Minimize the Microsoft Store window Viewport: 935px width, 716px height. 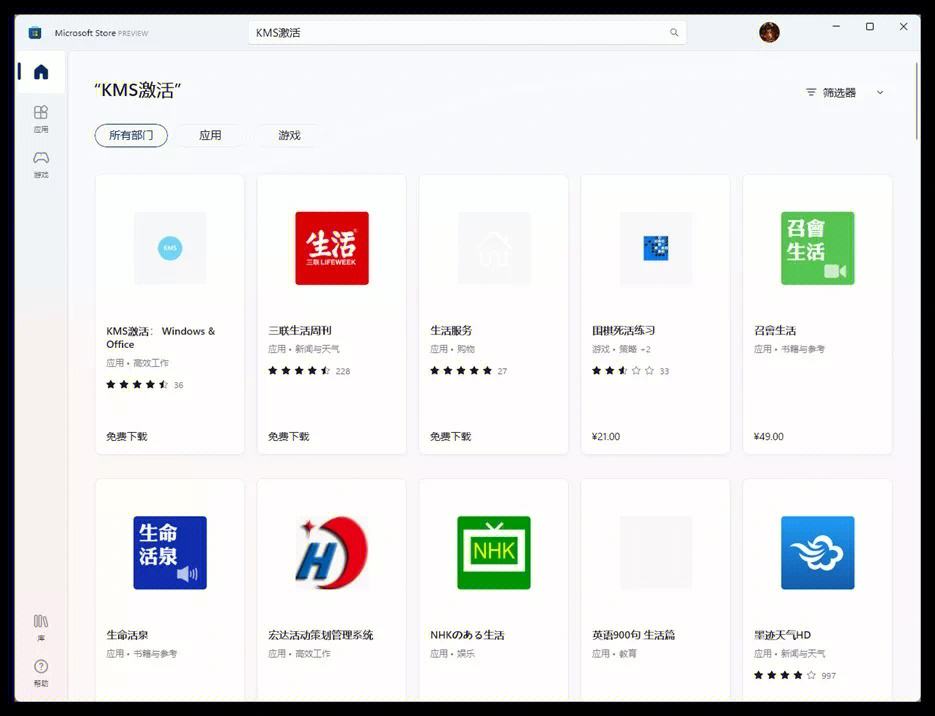pyautogui.click(x=837, y=27)
